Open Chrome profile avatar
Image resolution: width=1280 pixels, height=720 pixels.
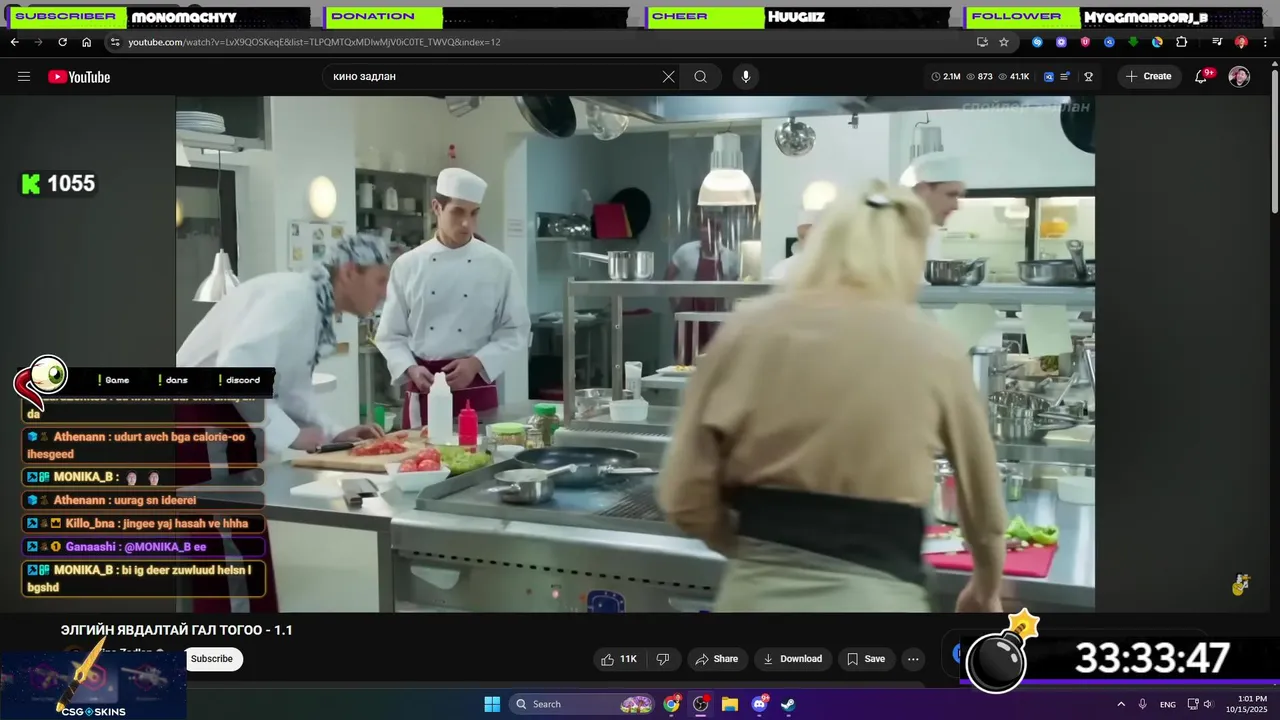pos(1241,42)
